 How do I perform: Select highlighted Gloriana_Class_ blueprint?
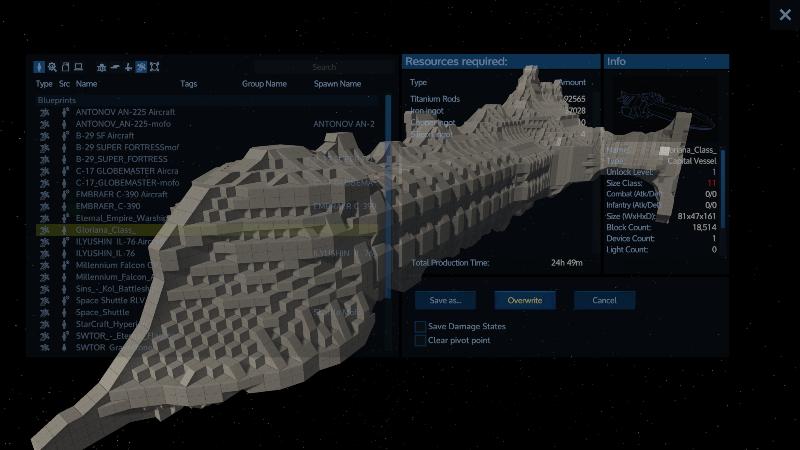click(207, 230)
